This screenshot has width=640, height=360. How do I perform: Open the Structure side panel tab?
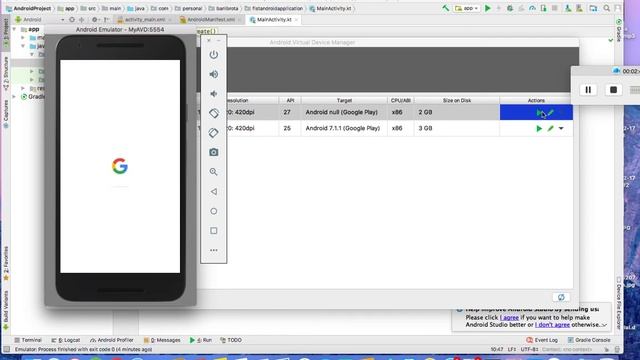[6, 73]
